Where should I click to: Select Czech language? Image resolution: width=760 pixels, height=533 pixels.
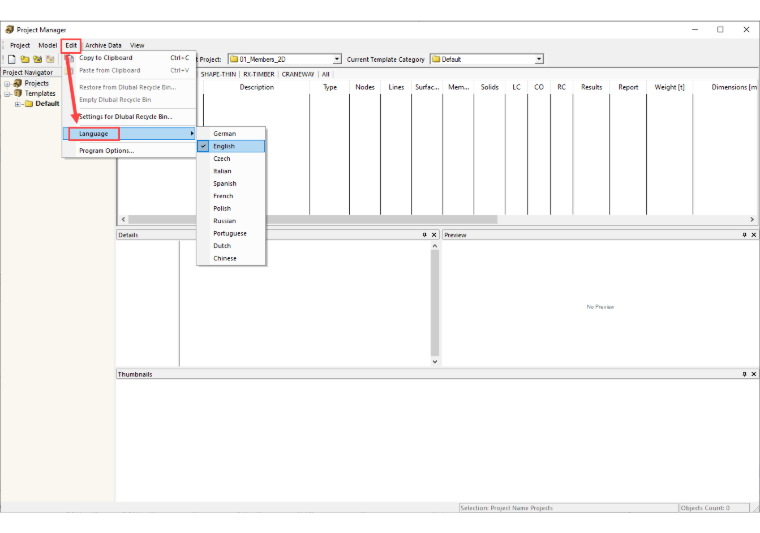(x=231, y=158)
